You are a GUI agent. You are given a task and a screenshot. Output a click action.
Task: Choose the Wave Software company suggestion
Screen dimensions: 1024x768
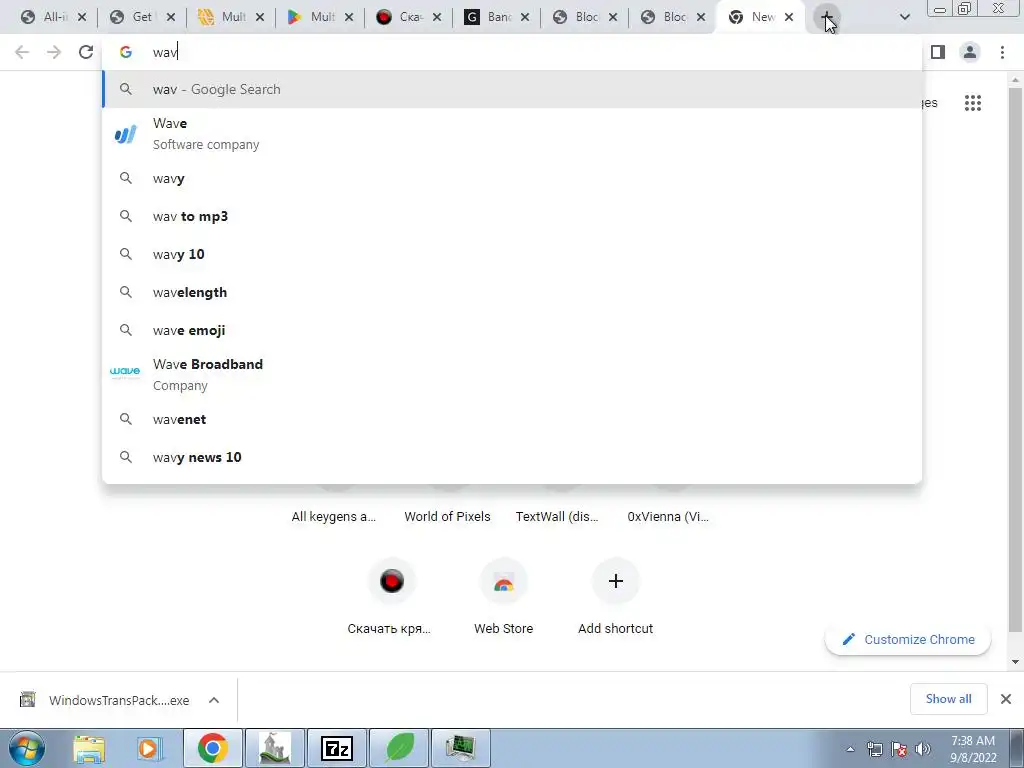(x=512, y=134)
